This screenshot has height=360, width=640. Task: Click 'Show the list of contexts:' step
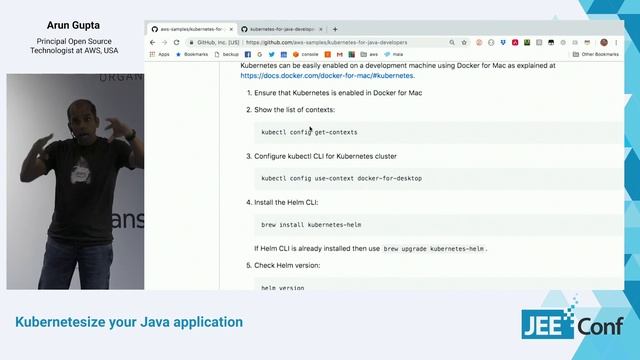pyautogui.click(x=294, y=110)
